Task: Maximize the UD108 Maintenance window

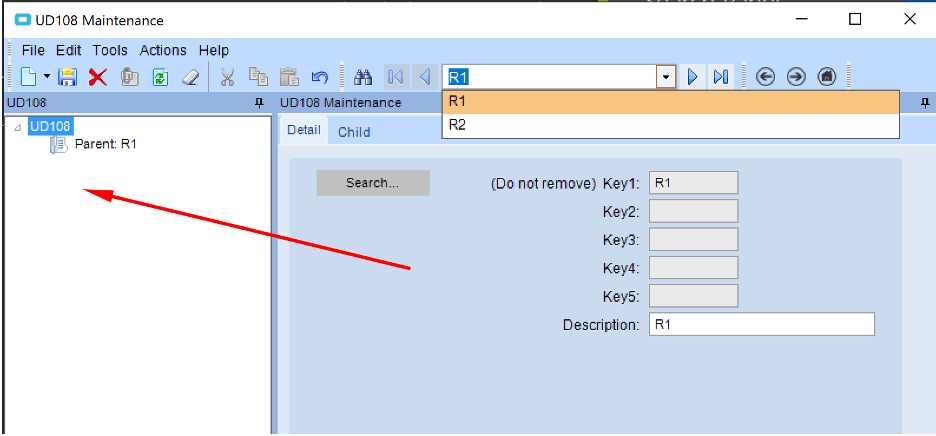Action: pyautogui.click(x=855, y=19)
